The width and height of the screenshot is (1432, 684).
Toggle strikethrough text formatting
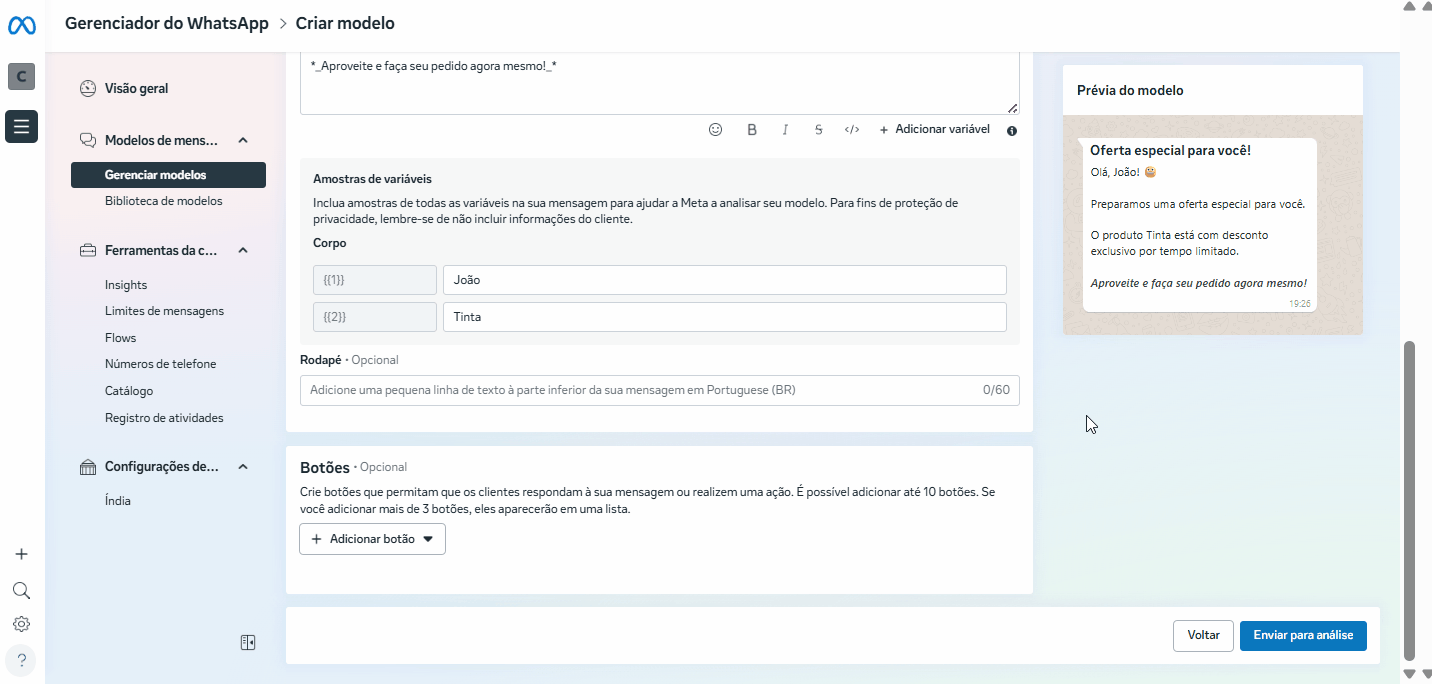(x=818, y=130)
